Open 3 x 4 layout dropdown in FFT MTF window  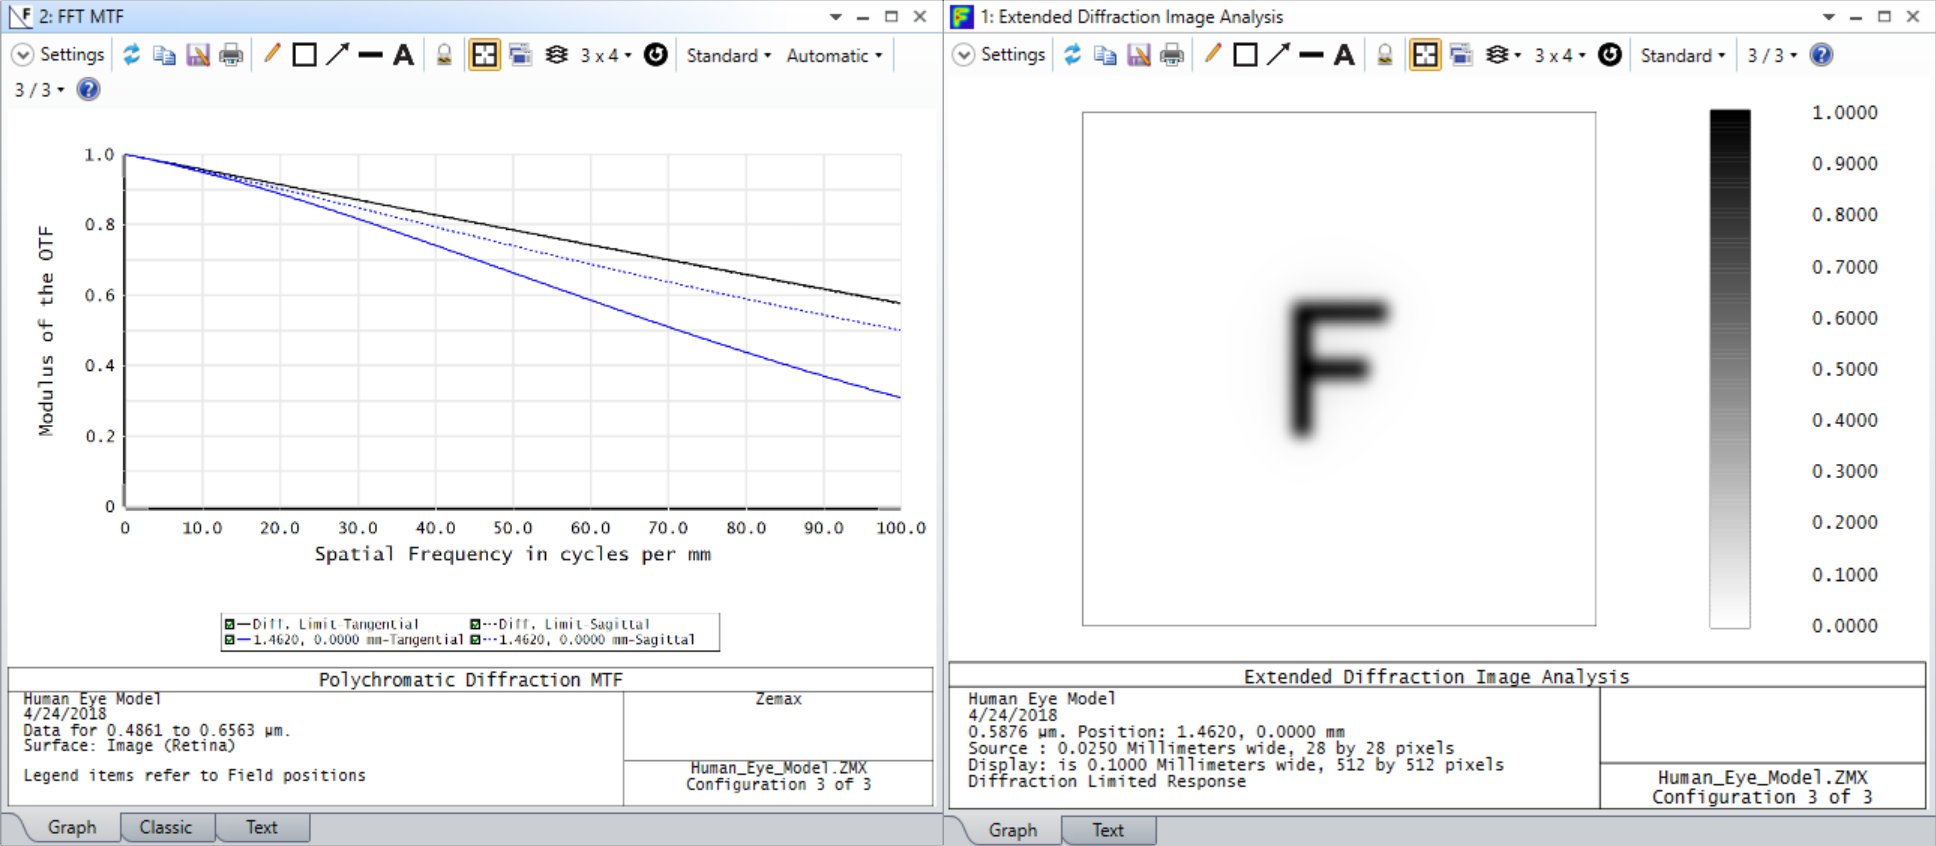tap(606, 56)
